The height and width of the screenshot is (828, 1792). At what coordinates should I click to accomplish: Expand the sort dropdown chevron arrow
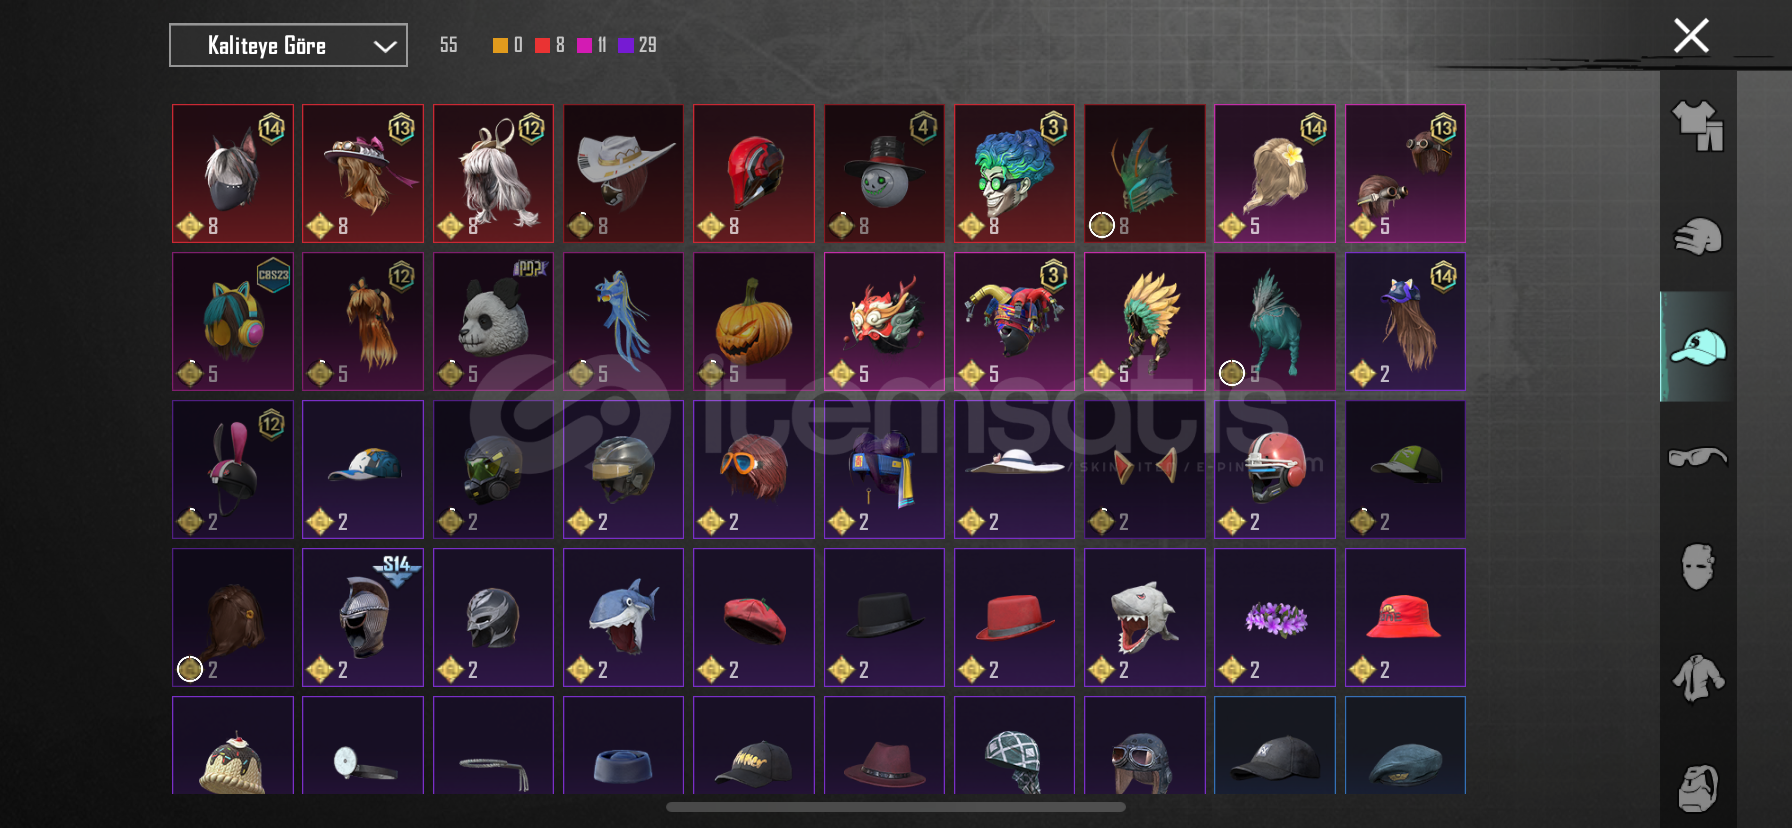pos(385,46)
